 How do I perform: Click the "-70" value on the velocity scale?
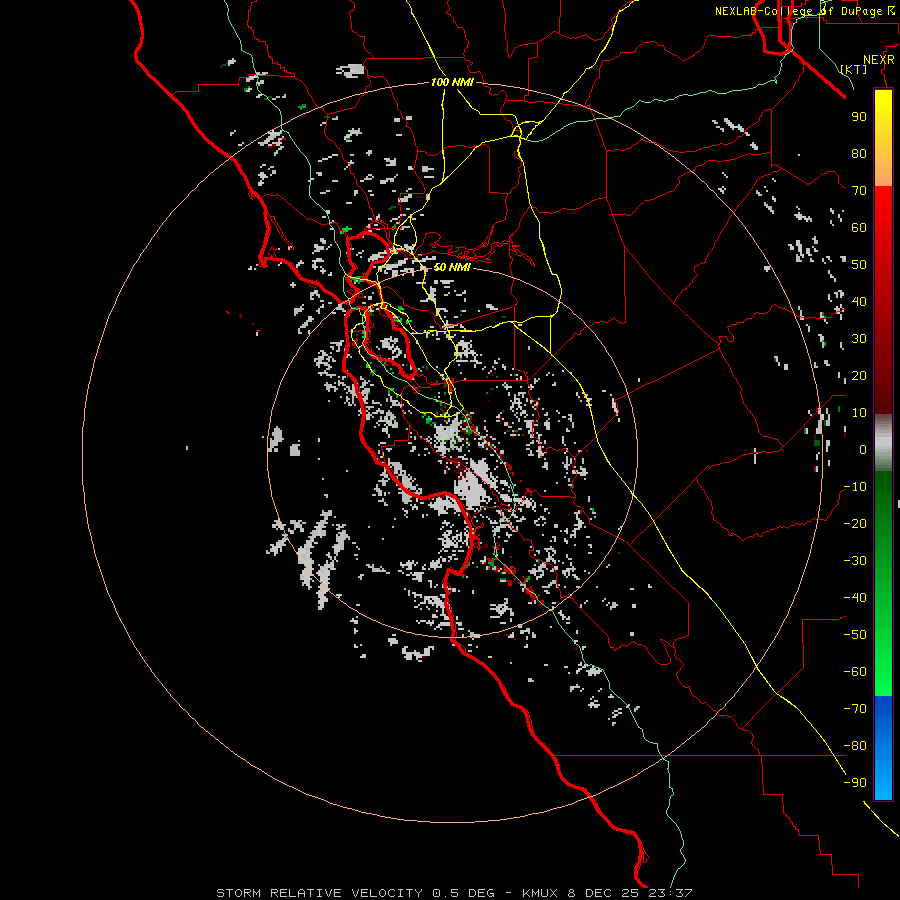coord(855,709)
